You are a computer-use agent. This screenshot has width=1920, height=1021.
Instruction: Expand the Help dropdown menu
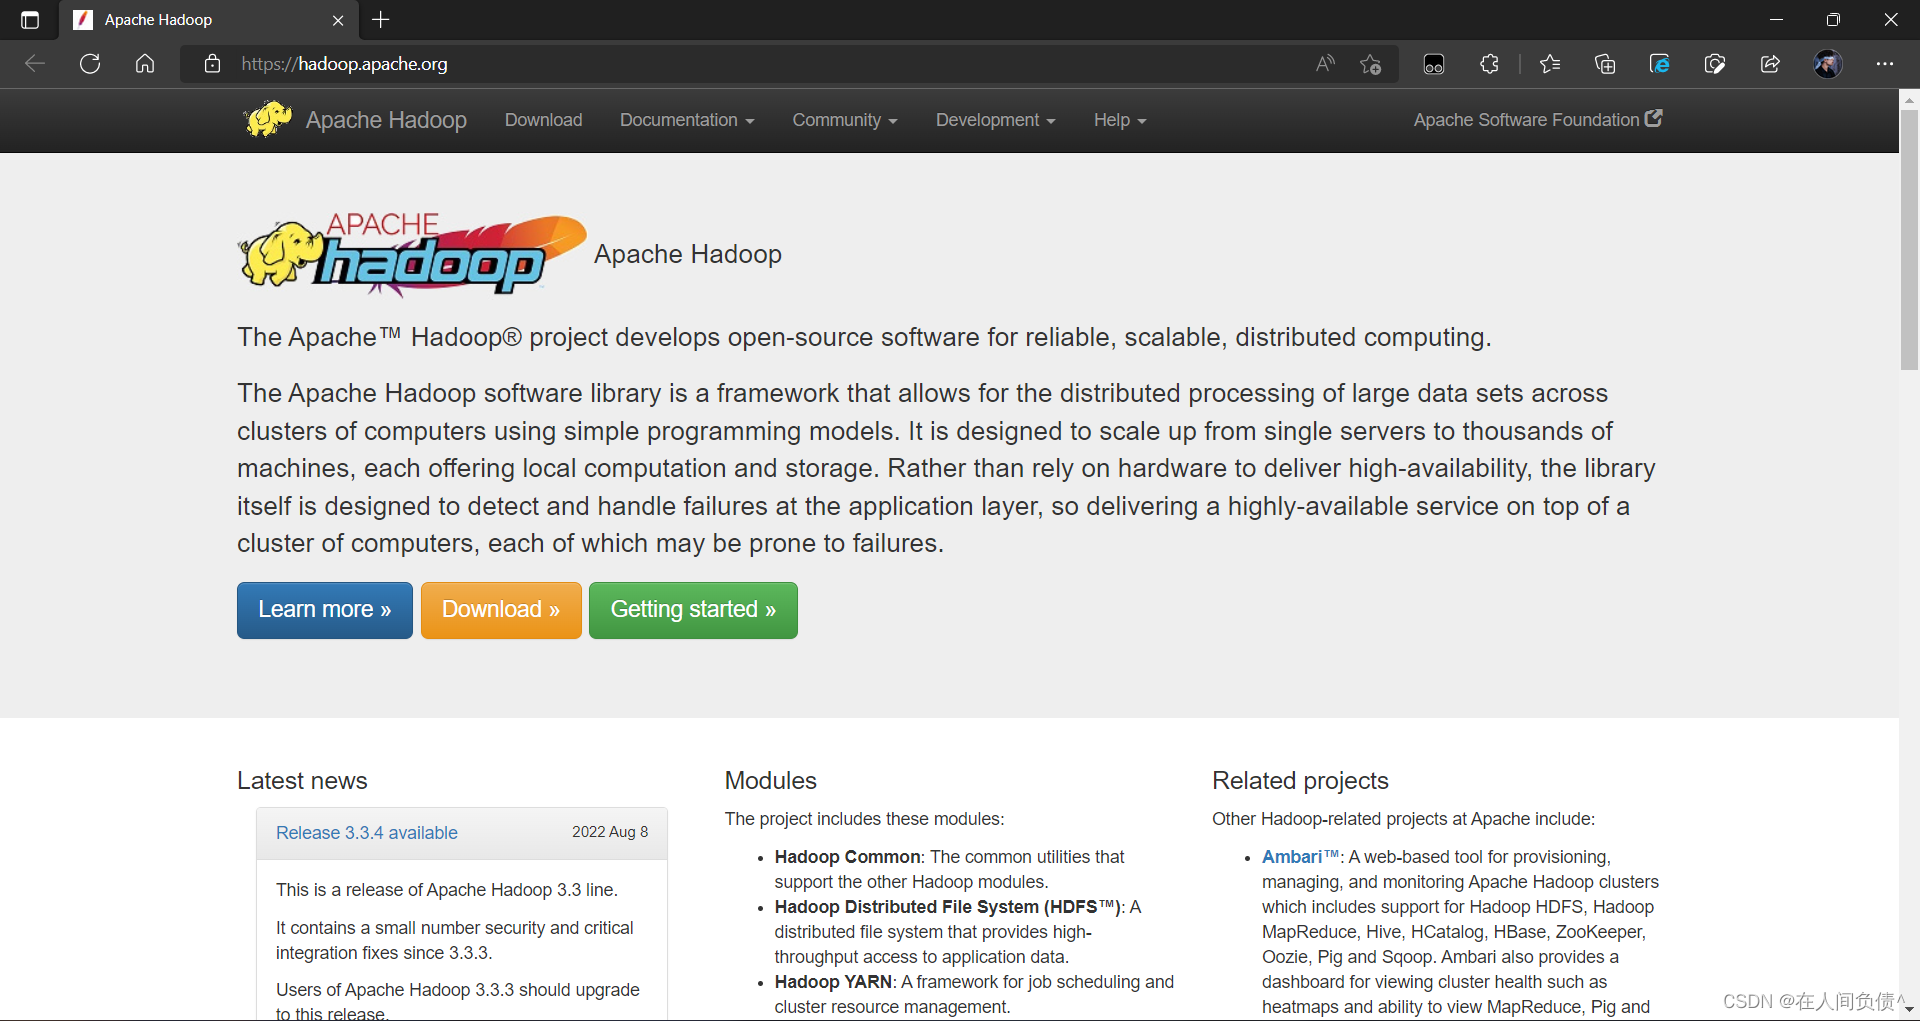coord(1120,120)
